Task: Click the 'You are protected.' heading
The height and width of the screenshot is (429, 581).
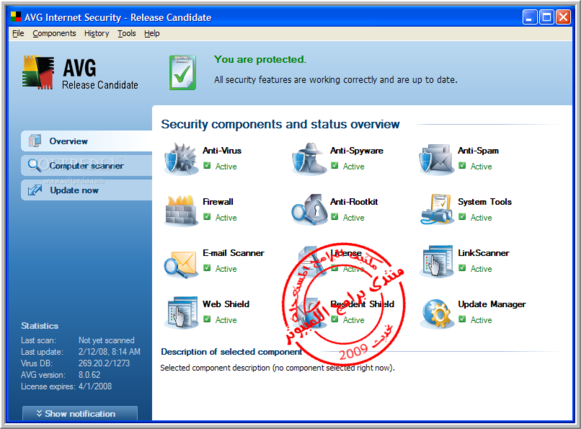Action: pyautogui.click(x=260, y=59)
